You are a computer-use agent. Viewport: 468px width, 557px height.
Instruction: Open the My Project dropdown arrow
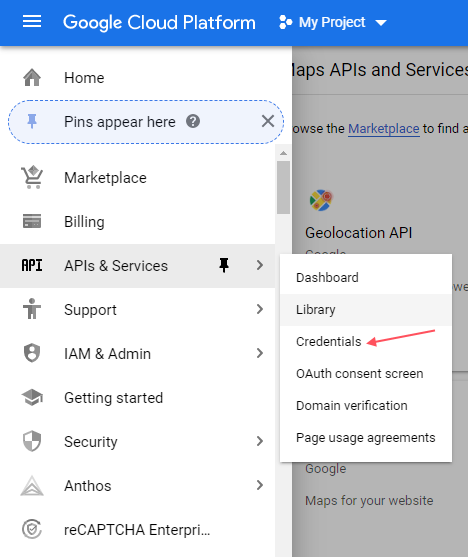(x=381, y=23)
